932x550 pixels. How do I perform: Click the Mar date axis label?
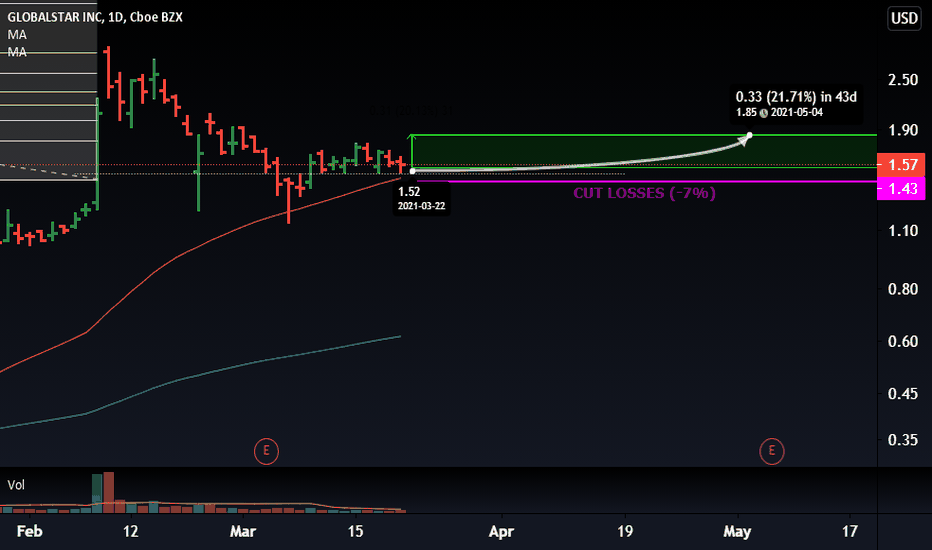[243, 531]
